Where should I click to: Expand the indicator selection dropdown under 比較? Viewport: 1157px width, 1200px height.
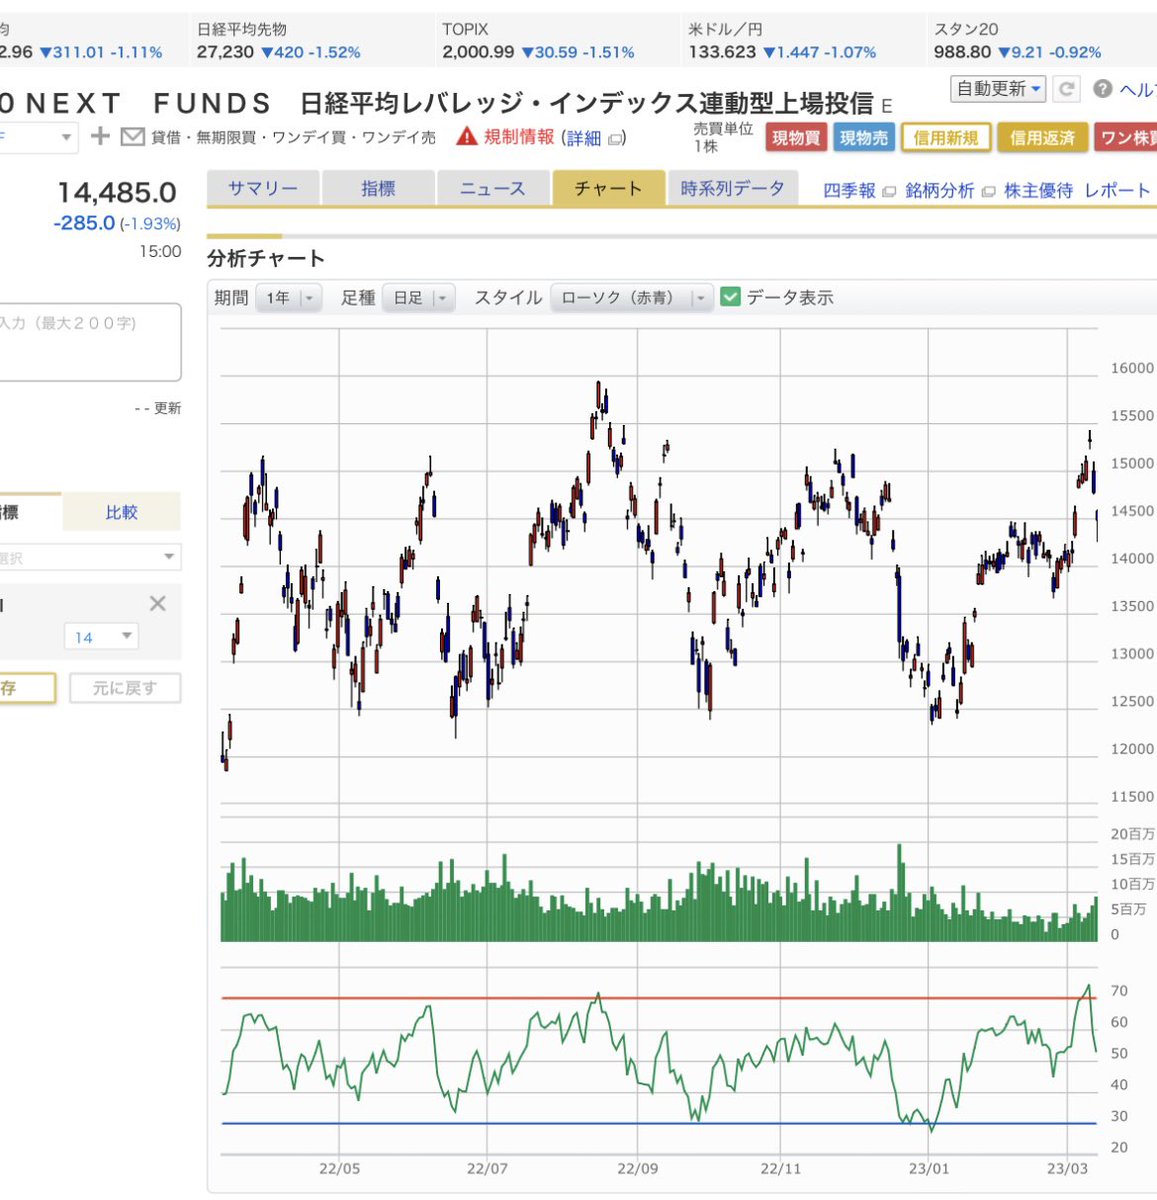point(90,557)
